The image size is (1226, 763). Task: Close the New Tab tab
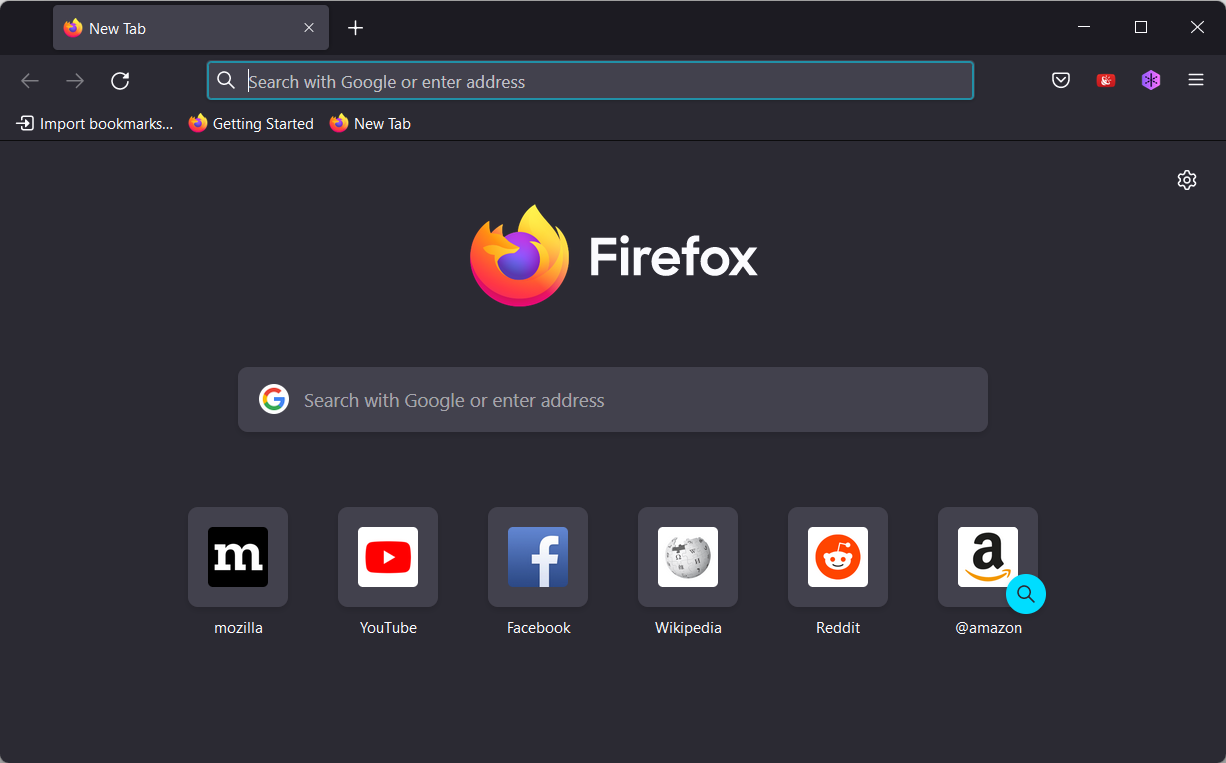tap(309, 28)
